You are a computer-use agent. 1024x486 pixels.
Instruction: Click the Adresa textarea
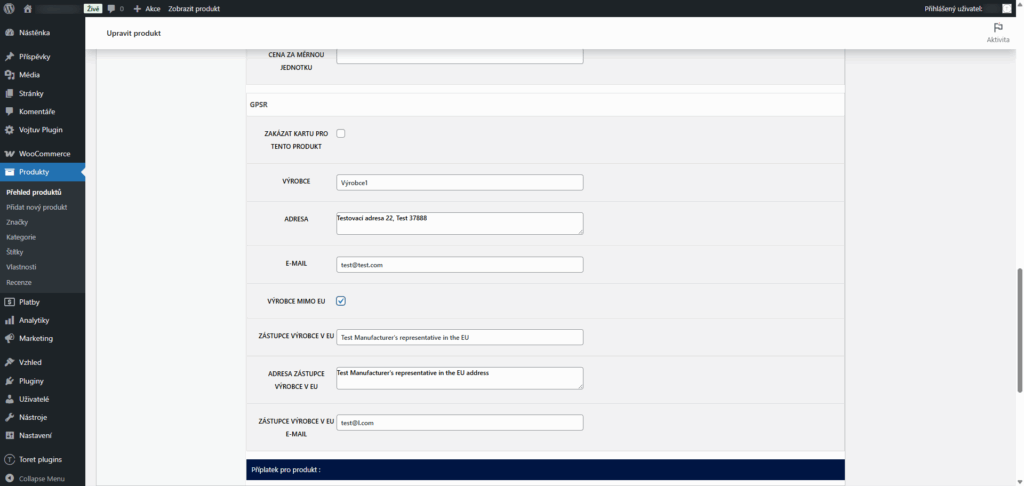coord(460,223)
